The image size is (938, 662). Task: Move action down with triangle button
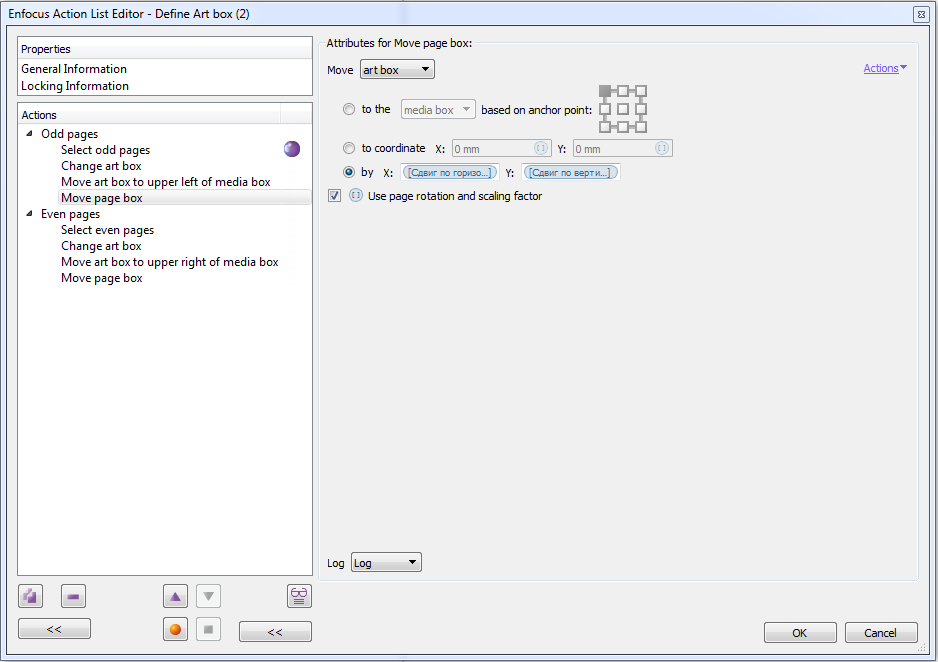click(x=208, y=596)
